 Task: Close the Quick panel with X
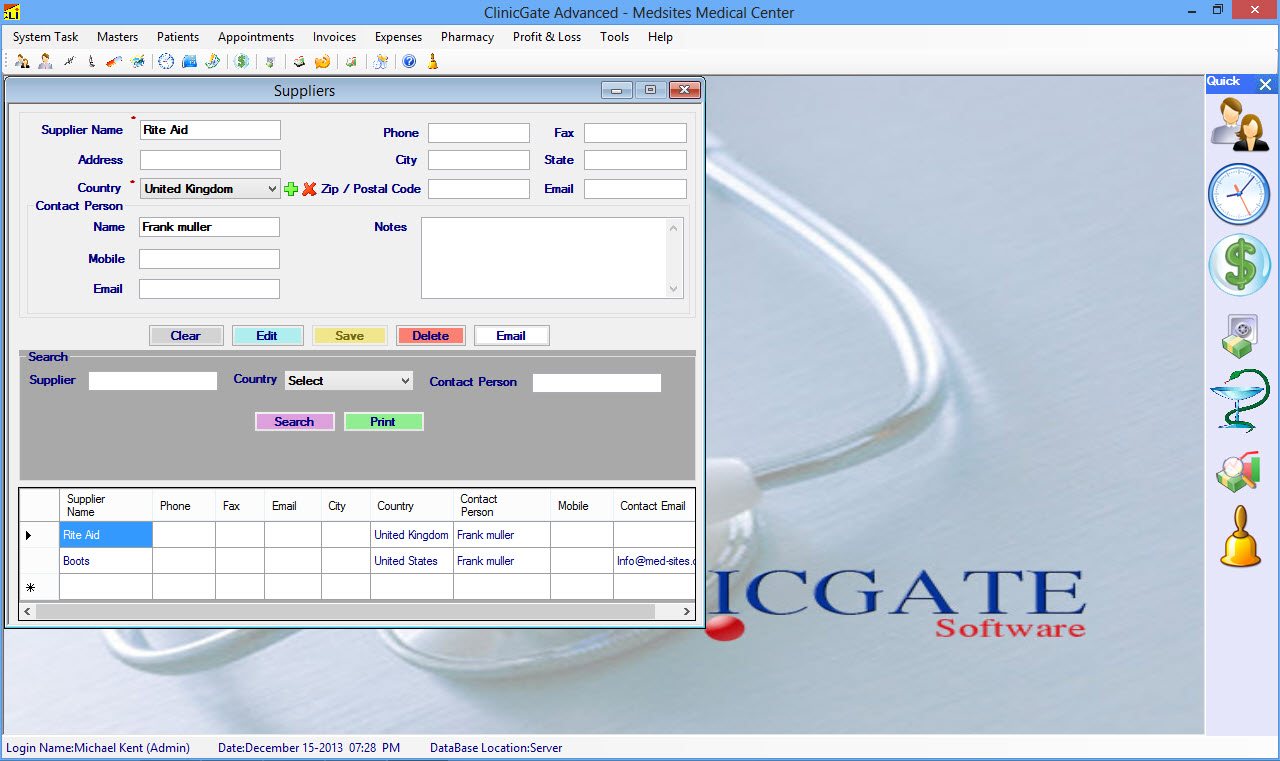point(1265,85)
